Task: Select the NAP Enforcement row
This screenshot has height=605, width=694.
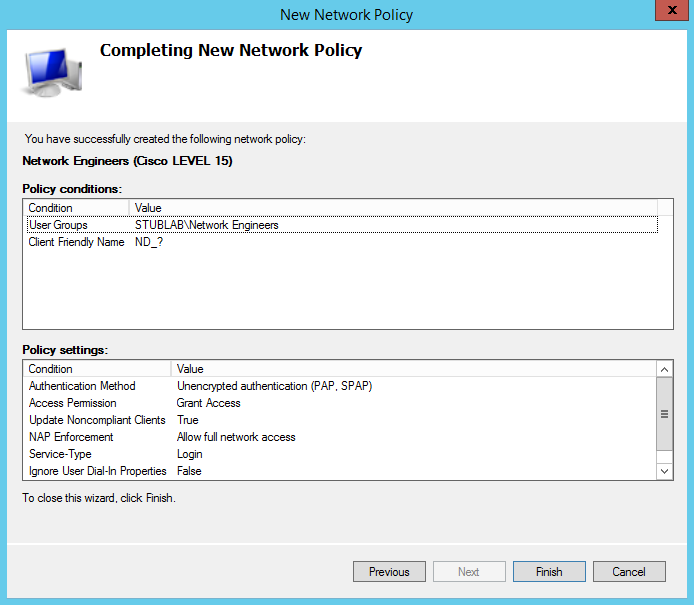Action: pos(340,437)
